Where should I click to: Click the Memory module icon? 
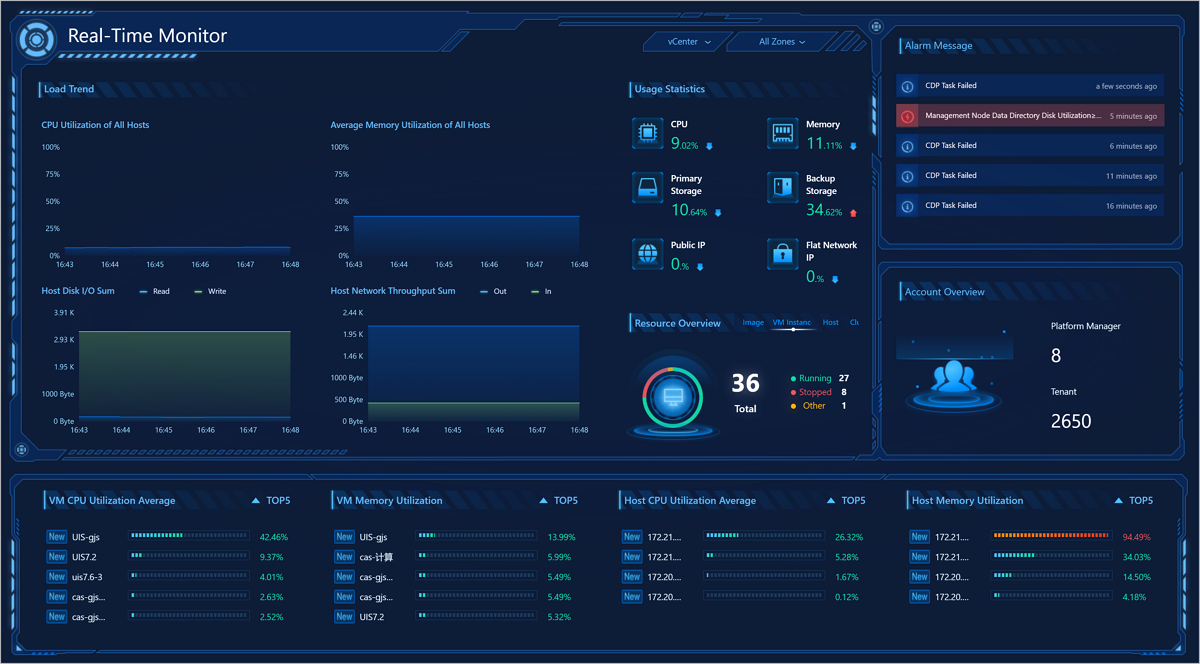pos(783,134)
